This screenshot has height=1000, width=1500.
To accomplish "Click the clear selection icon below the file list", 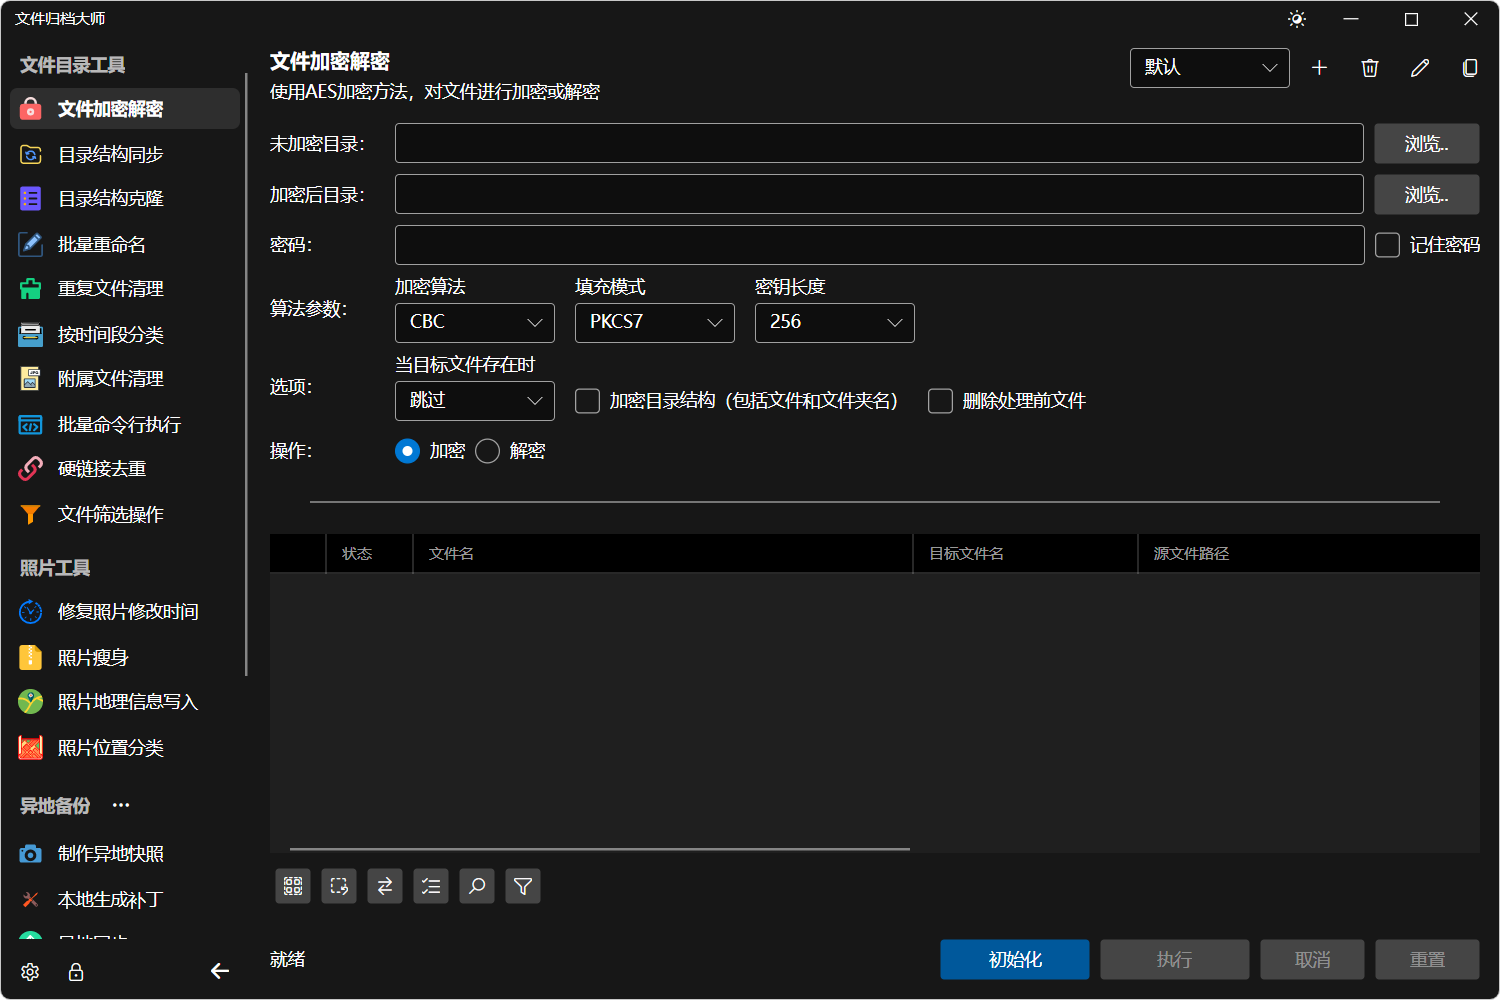I will click(x=339, y=886).
